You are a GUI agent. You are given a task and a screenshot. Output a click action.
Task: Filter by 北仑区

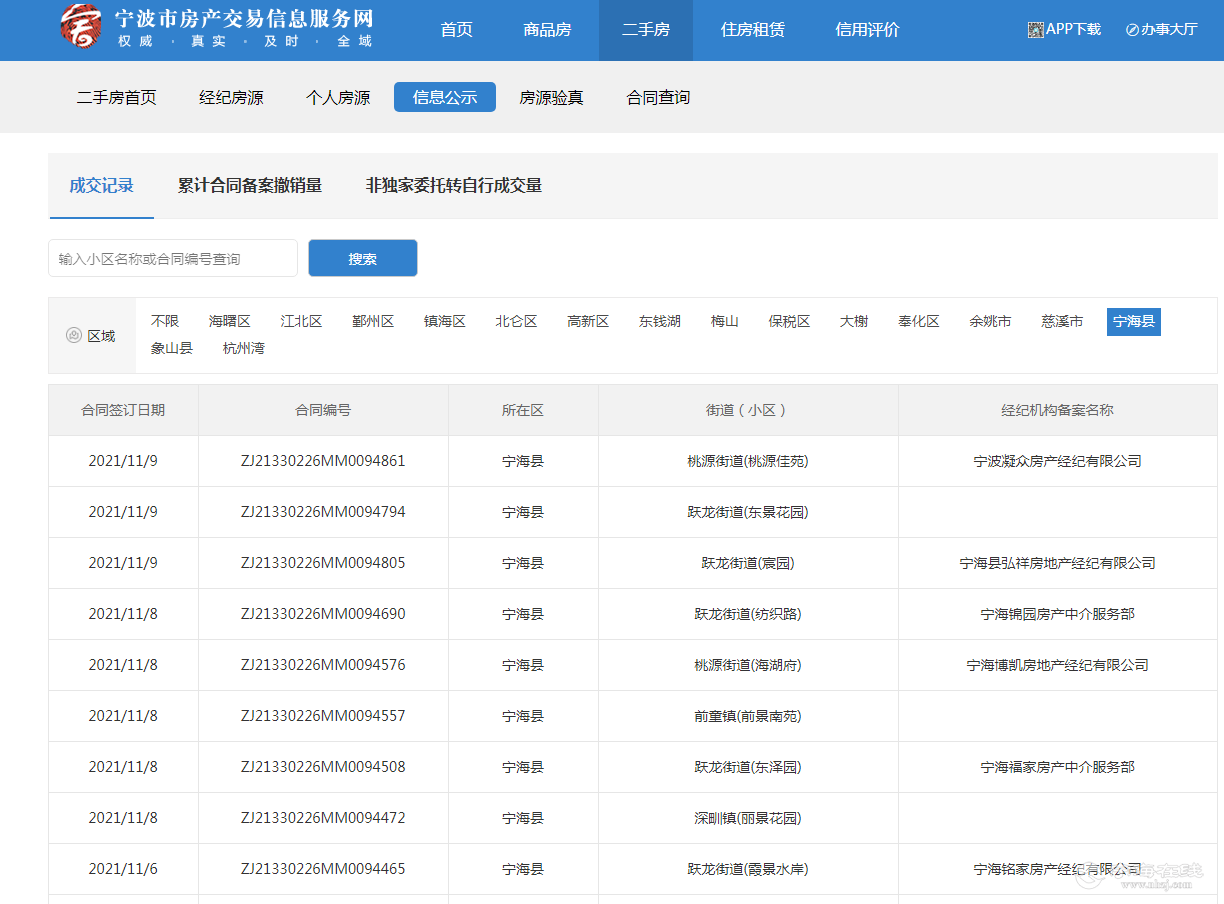[517, 322]
